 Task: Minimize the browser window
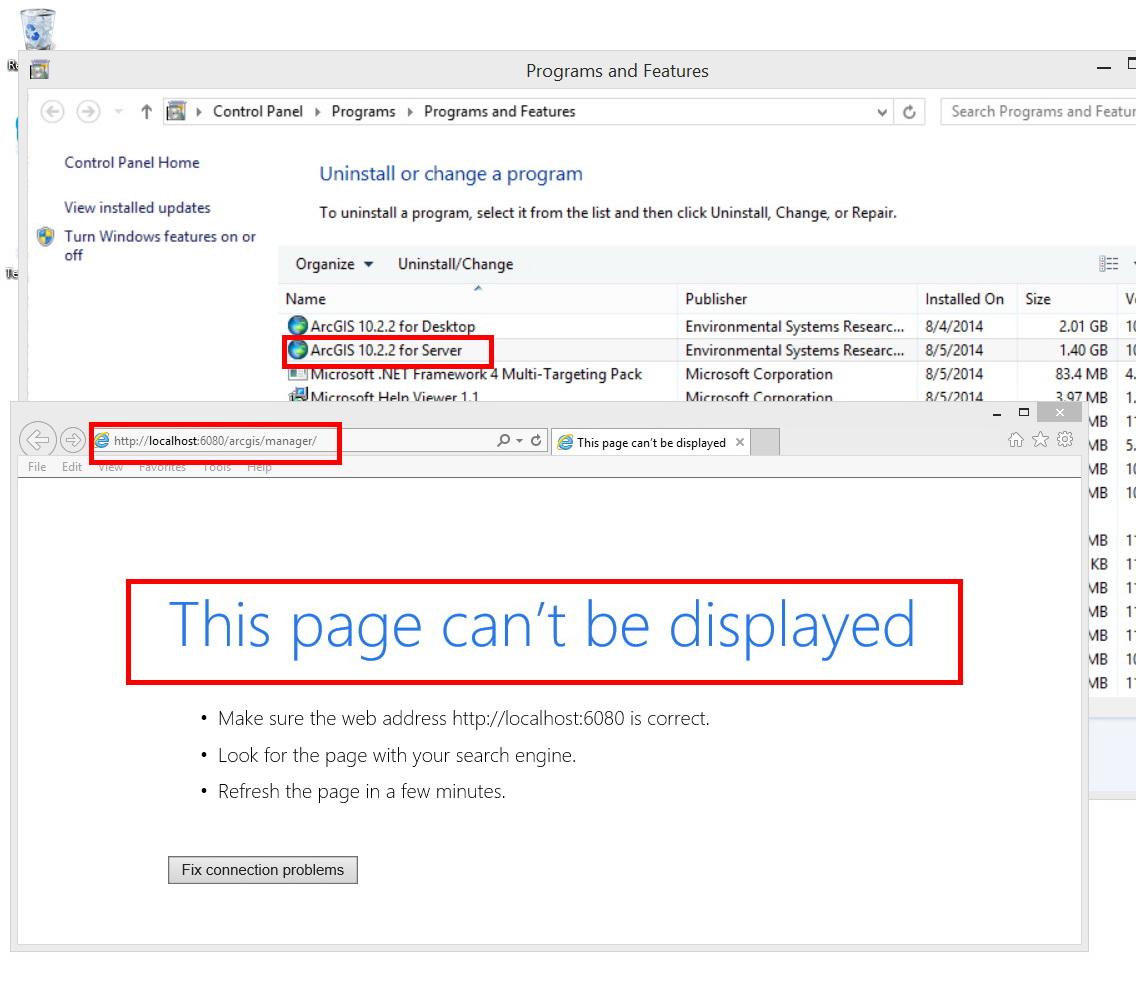pyautogui.click(x=997, y=414)
